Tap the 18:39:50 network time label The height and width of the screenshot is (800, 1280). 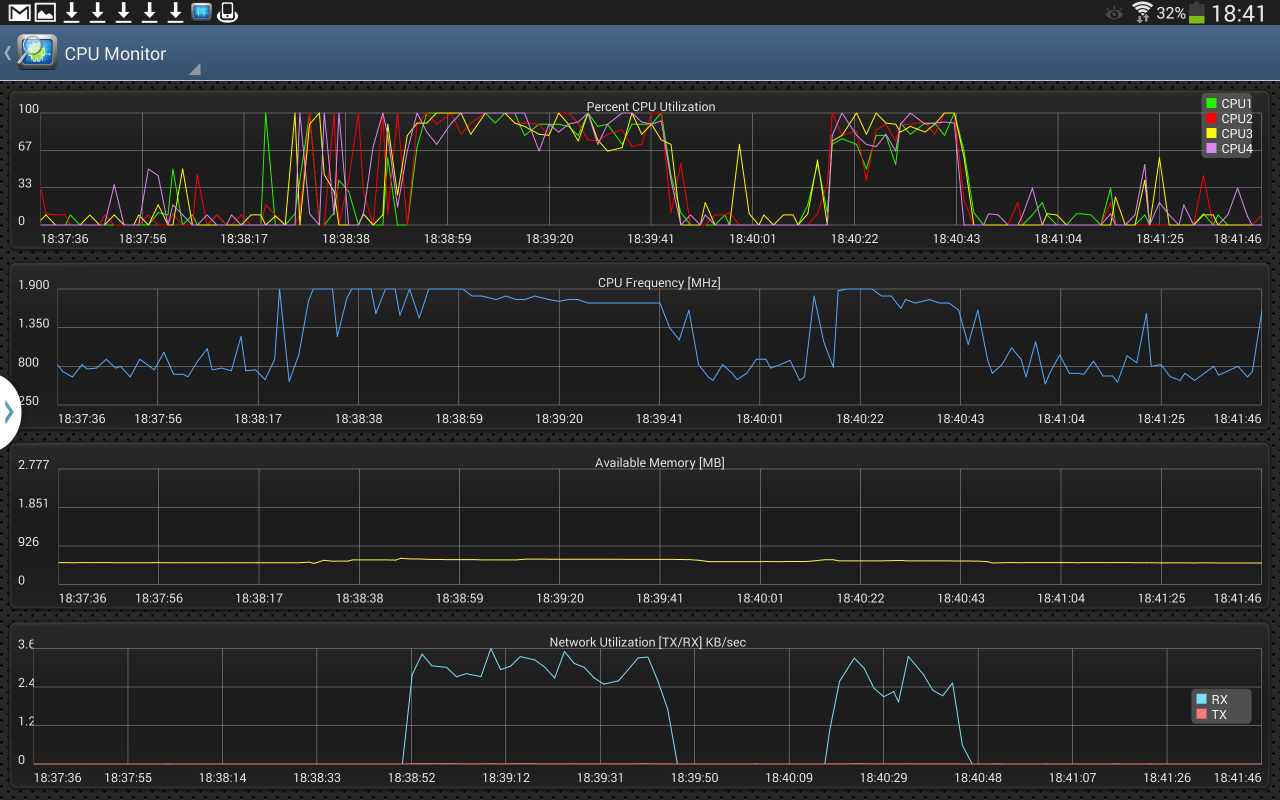tap(694, 777)
